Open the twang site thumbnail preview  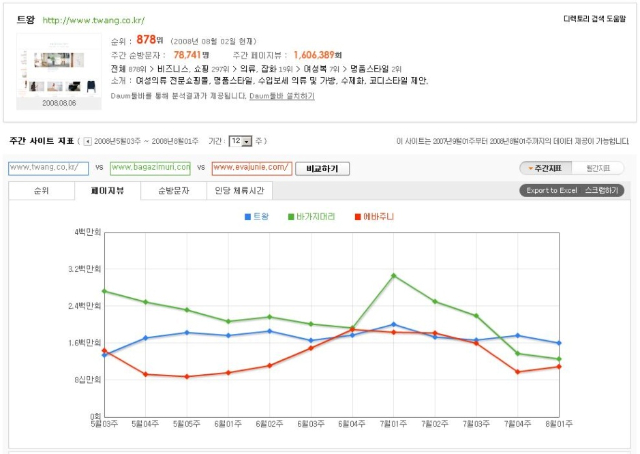59,71
